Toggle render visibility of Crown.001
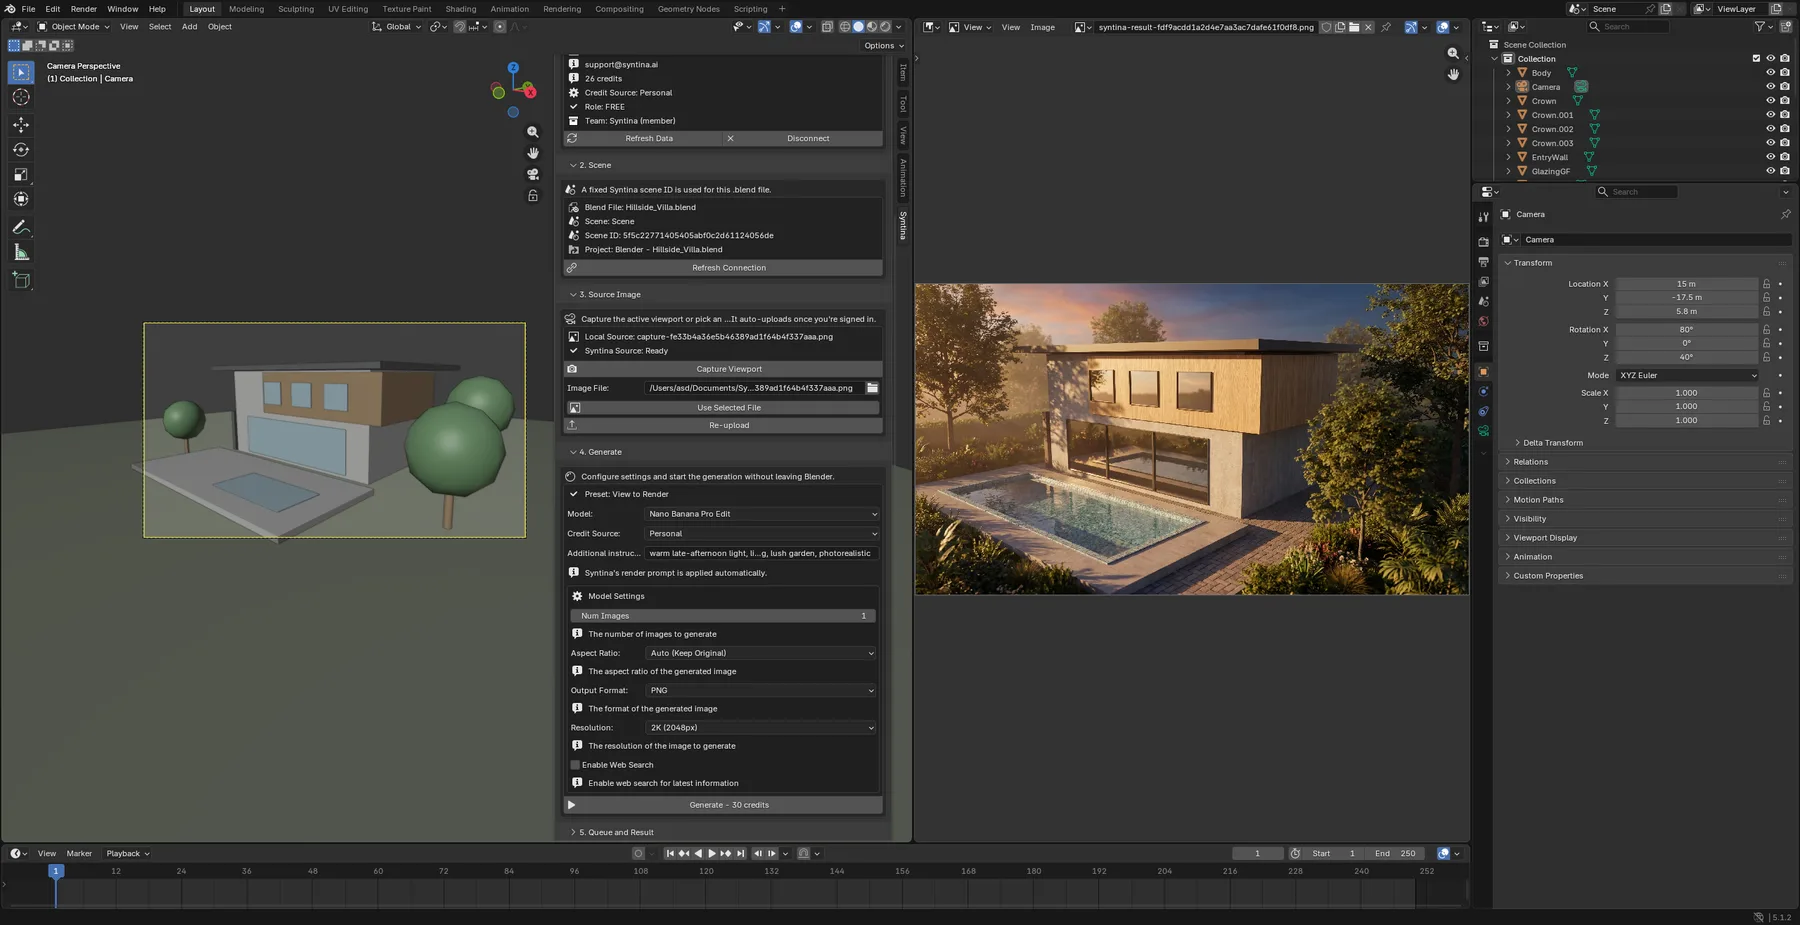The image size is (1800, 925). [1785, 115]
